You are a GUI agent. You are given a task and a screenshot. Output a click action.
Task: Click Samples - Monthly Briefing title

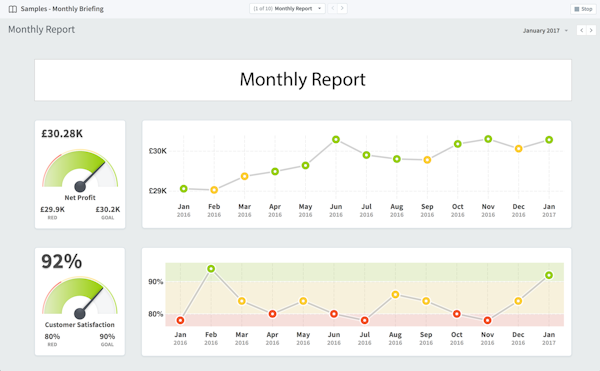click(x=62, y=9)
